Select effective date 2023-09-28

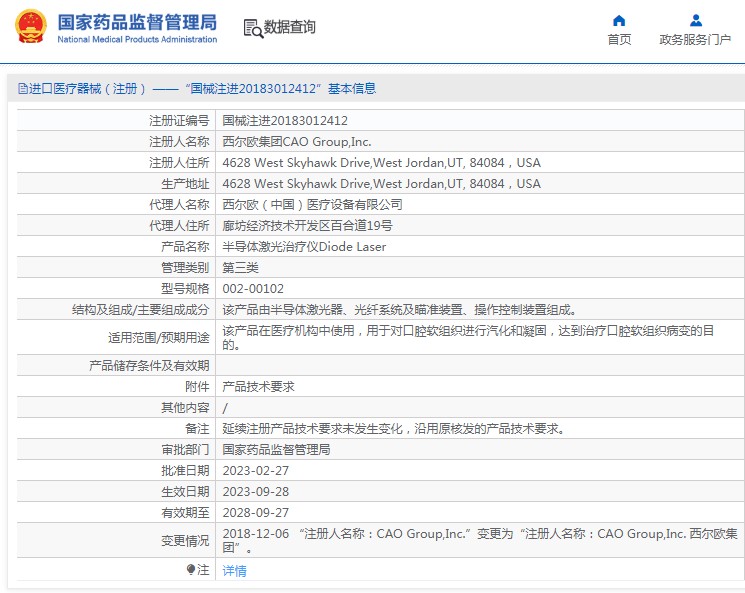256,491
